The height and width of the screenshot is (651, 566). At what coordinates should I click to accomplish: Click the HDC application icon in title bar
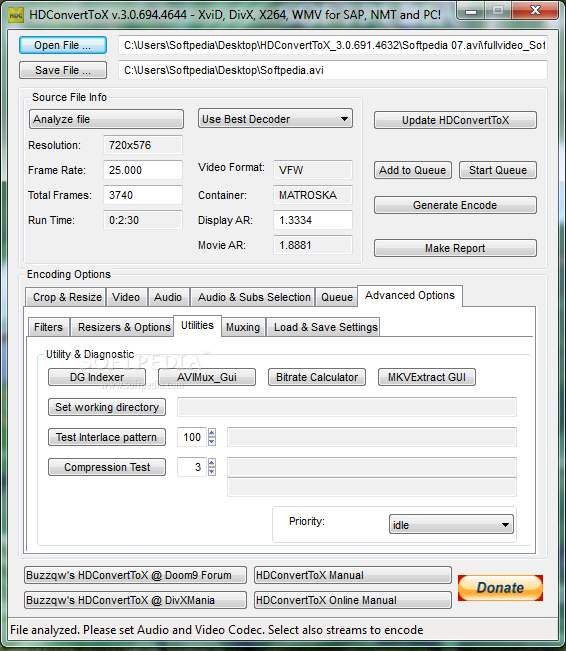[15, 15]
